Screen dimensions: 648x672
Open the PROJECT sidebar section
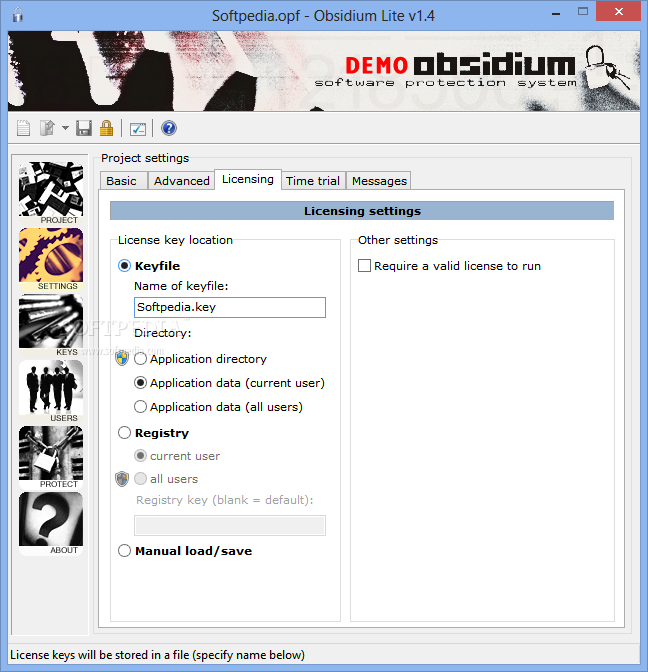[x=51, y=193]
